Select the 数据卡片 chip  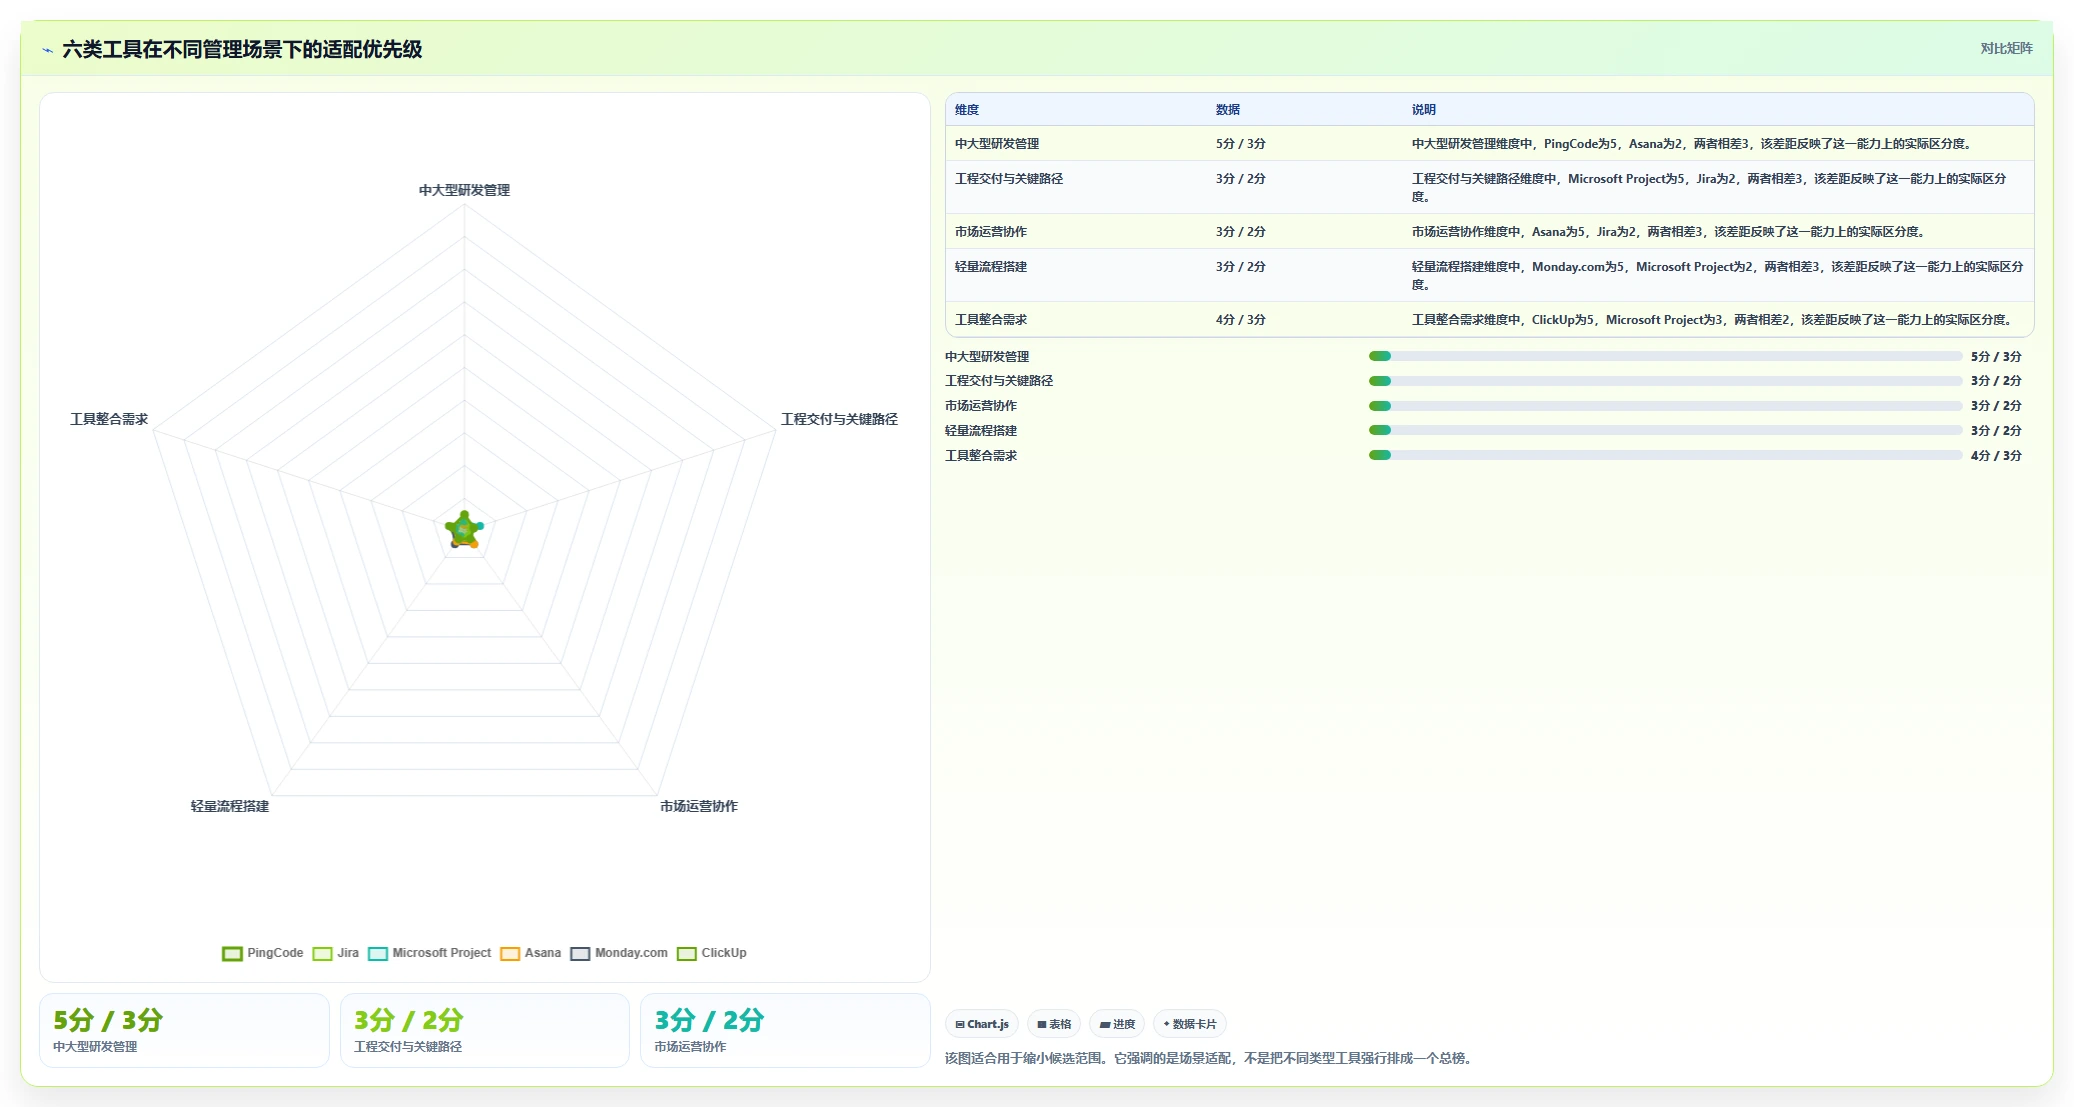[1190, 1024]
